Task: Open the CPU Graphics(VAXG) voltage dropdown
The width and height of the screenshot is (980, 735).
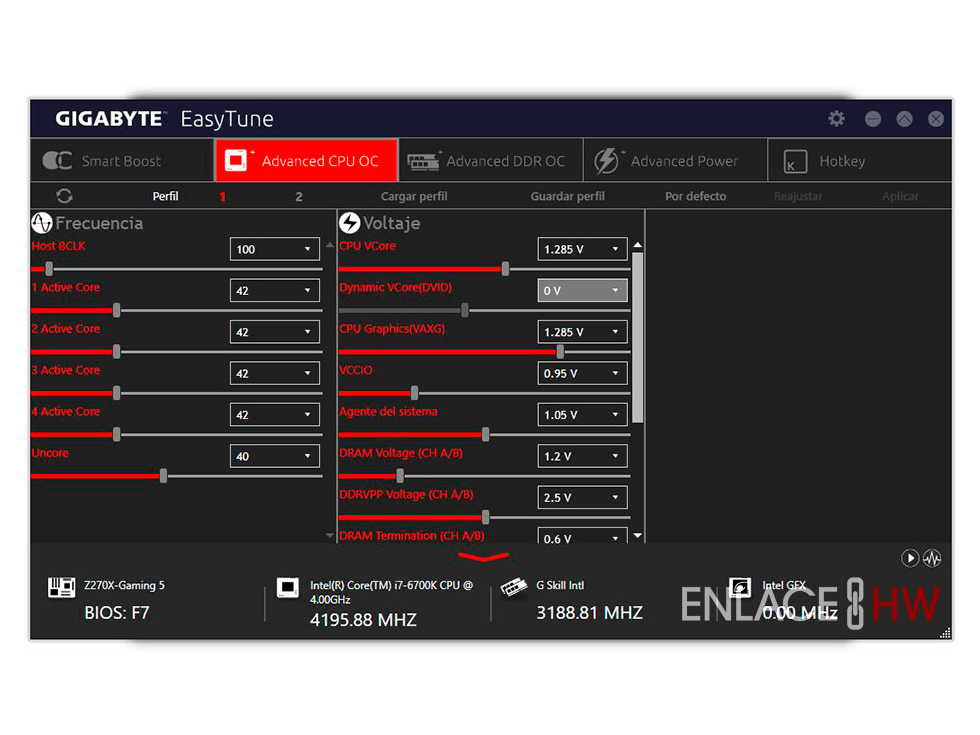Action: tap(582, 331)
